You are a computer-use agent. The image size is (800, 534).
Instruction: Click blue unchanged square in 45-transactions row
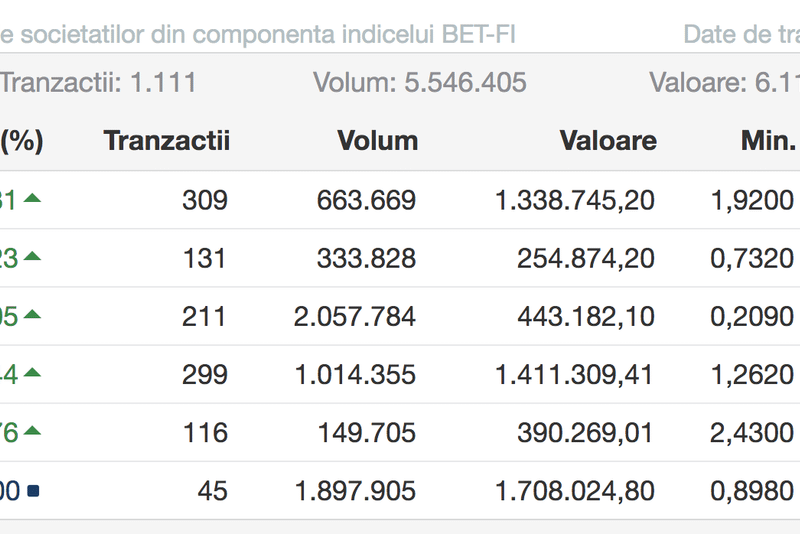pos(33,491)
